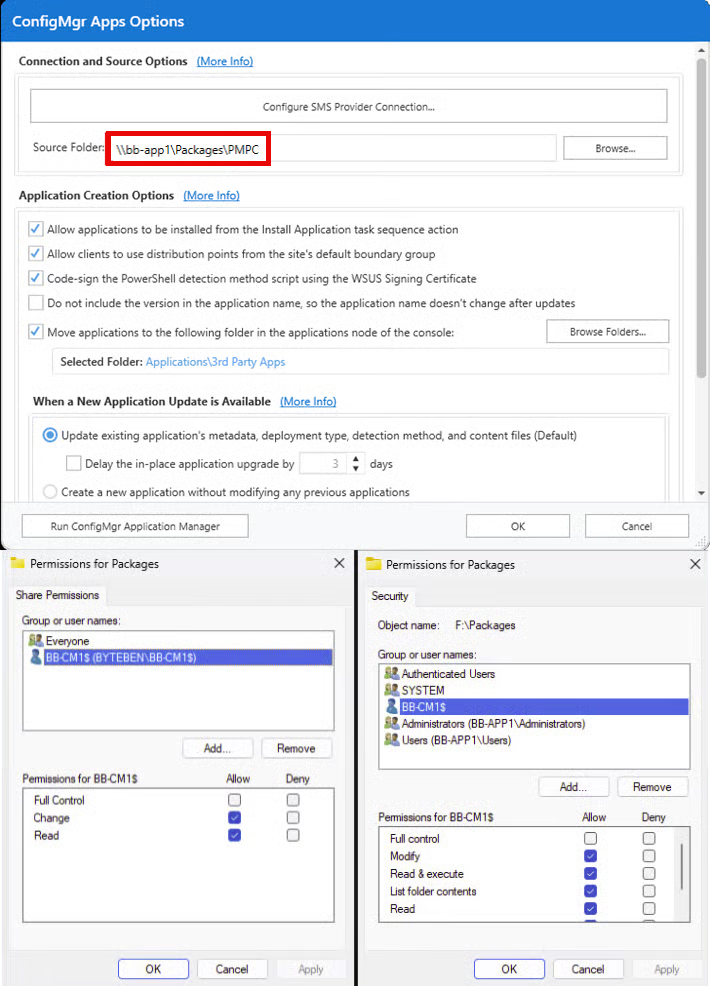Click Remove button in Share Permissions dialog
The height and width of the screenshot is (986, 710).
click(296, 748)
